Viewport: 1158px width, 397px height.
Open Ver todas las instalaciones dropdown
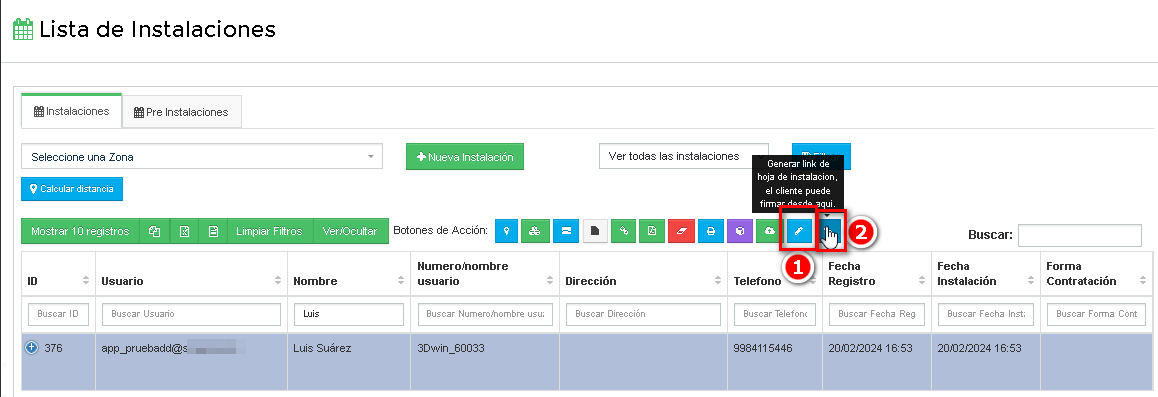[x=683, y=156]
